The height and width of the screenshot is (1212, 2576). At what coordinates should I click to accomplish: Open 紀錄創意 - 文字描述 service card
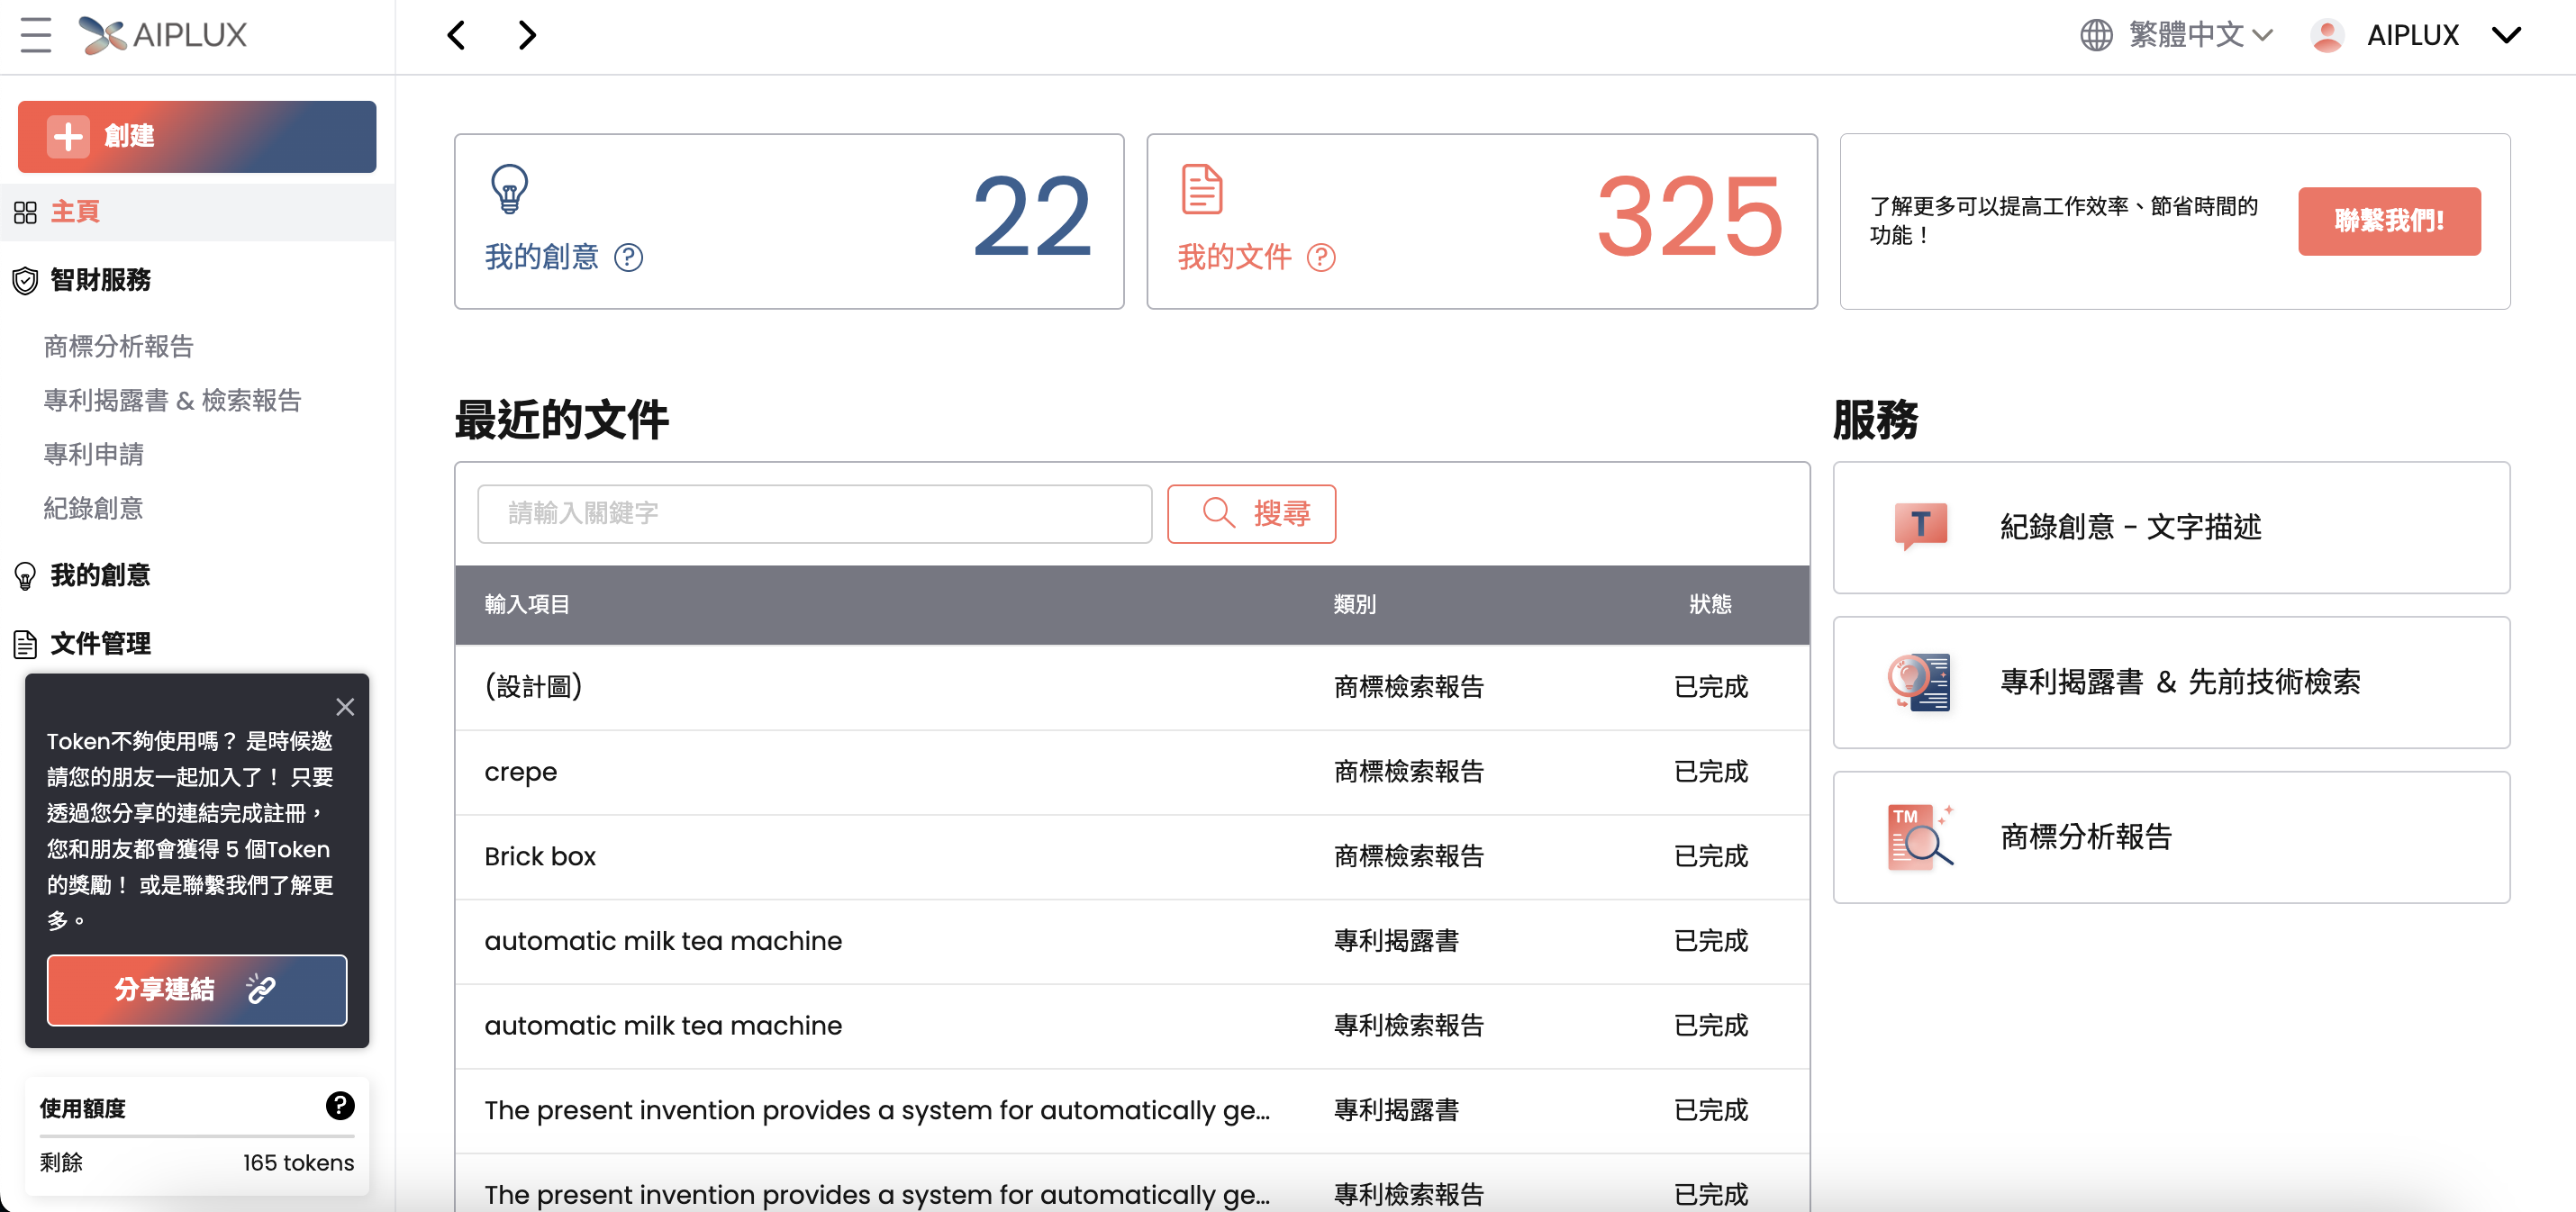pos(2171,527)
